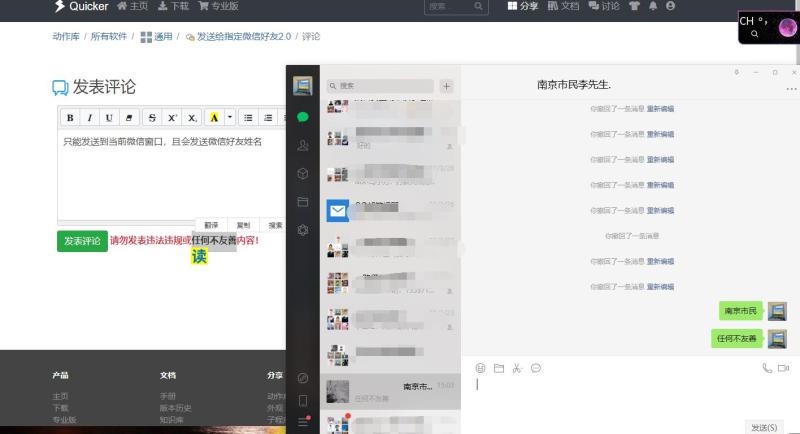Apply superscript in the comment editor
Viewport: 800px width, 434px height.
(172, 118)
